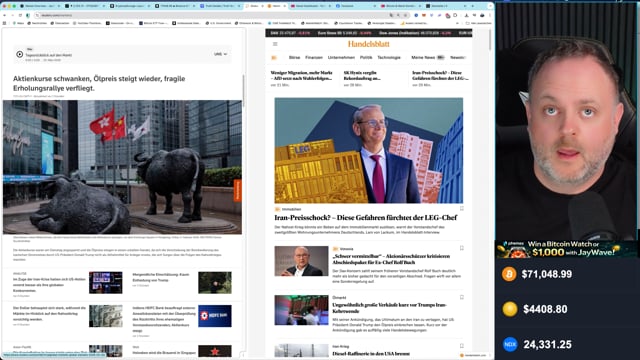Open article 'Ungewöhnlich große Verkäufe kurz vor Trumps'
Screen dimensions: 640x360
pos(389,308)
